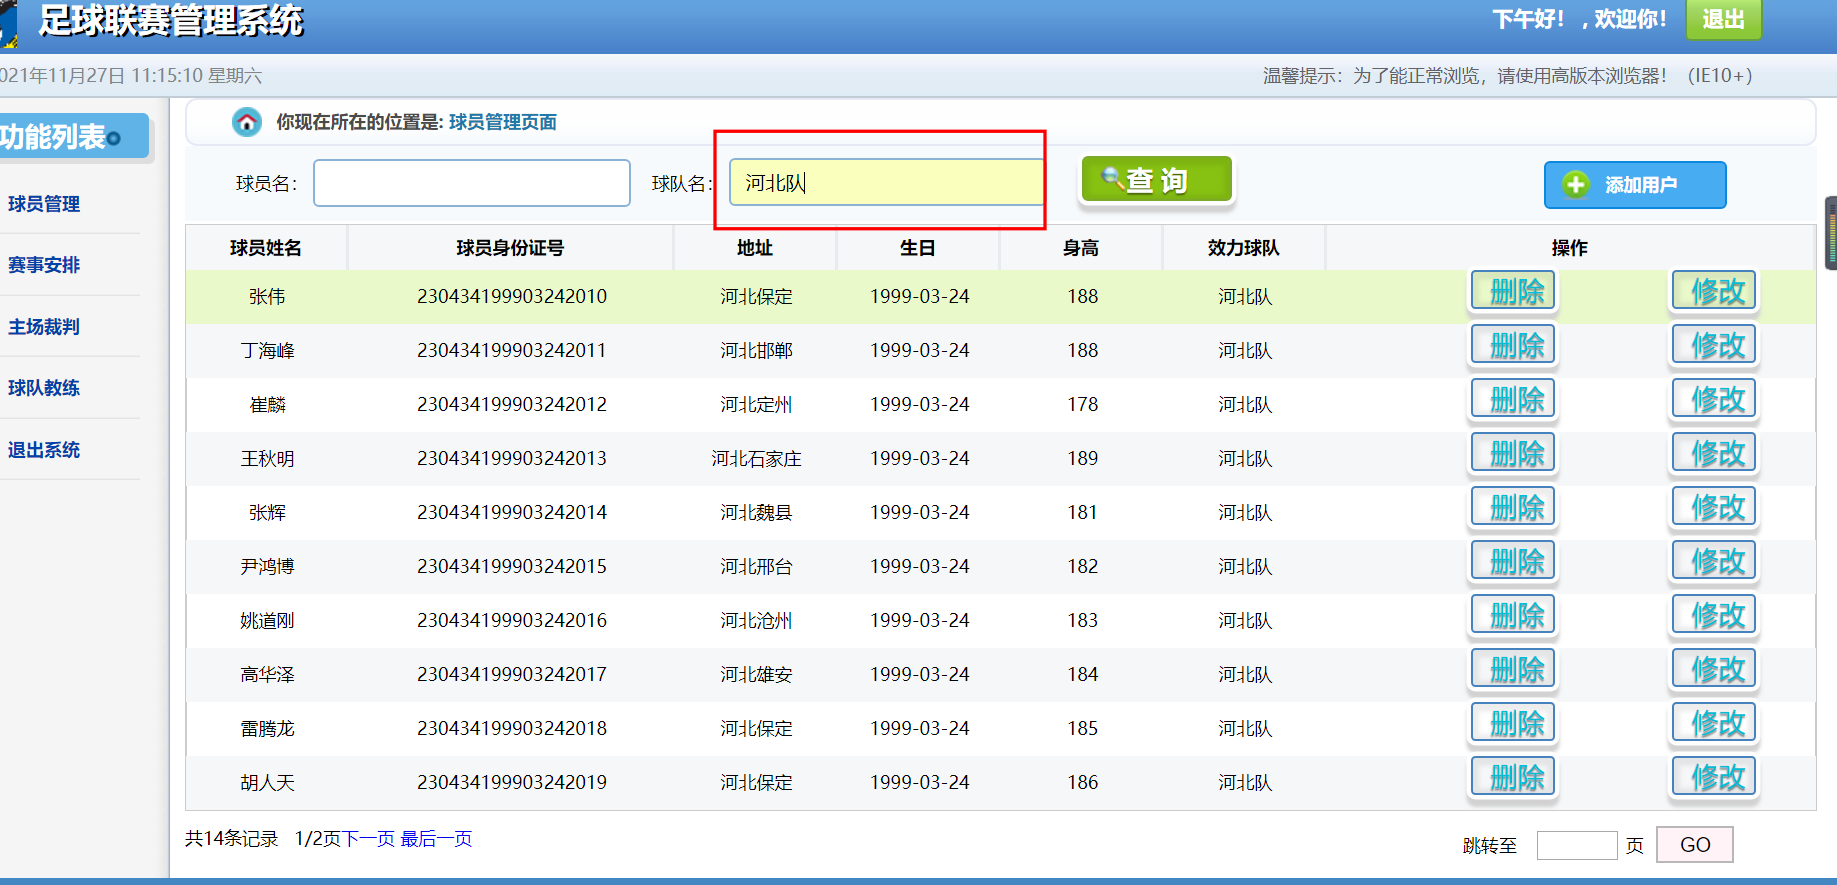This screenshot has width=1837, height=885.
Task: Delete player 张伟
Action: tap(1513, 291)
